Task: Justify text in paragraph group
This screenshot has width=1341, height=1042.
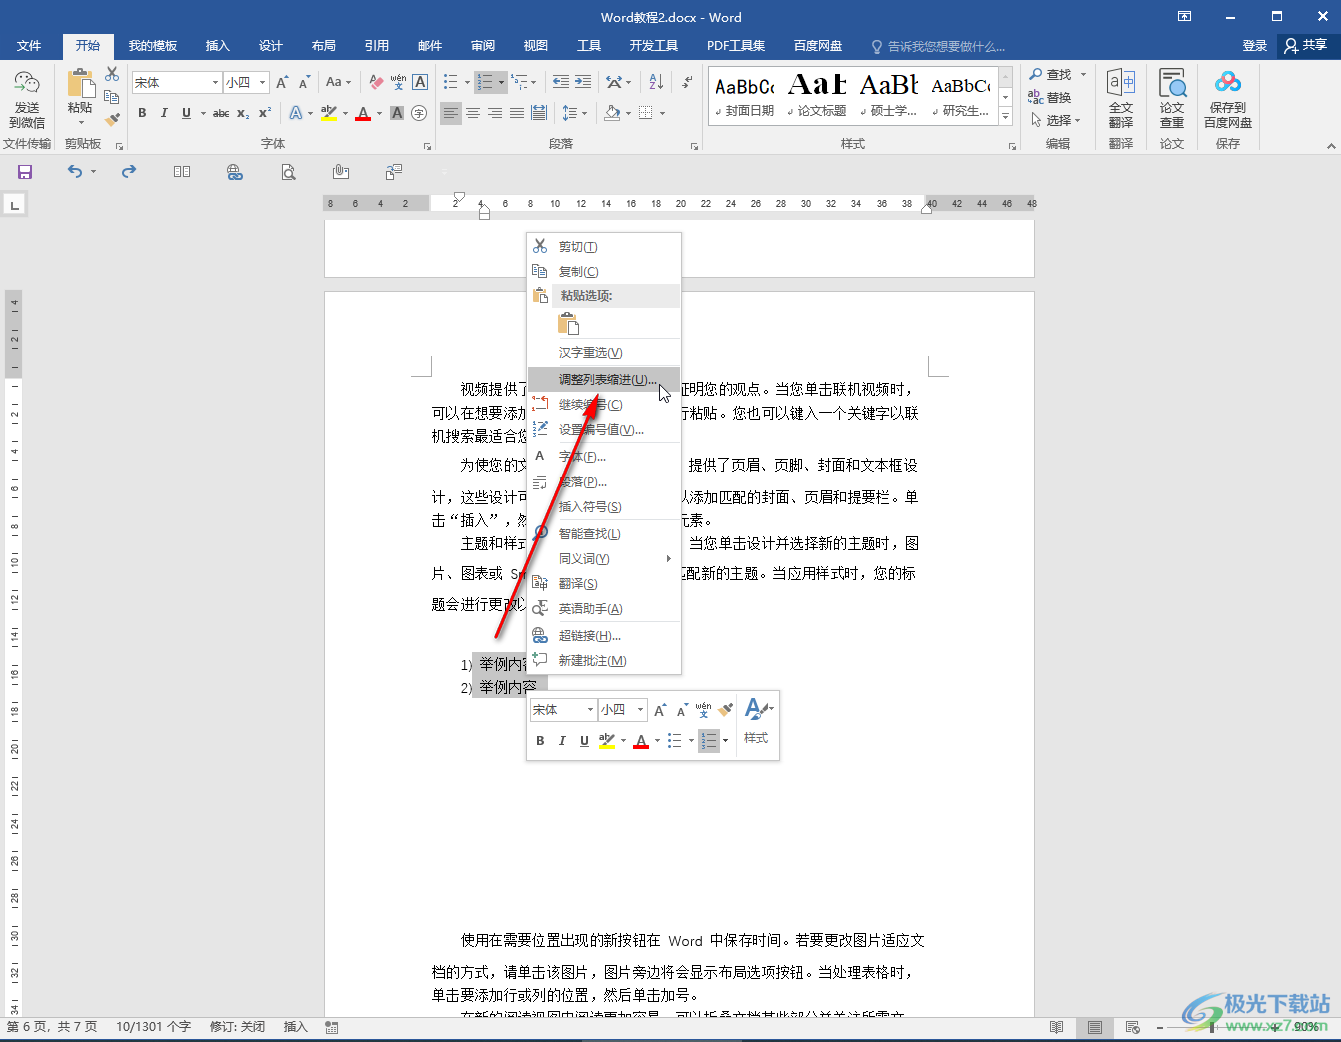Action: click(517, 113)
